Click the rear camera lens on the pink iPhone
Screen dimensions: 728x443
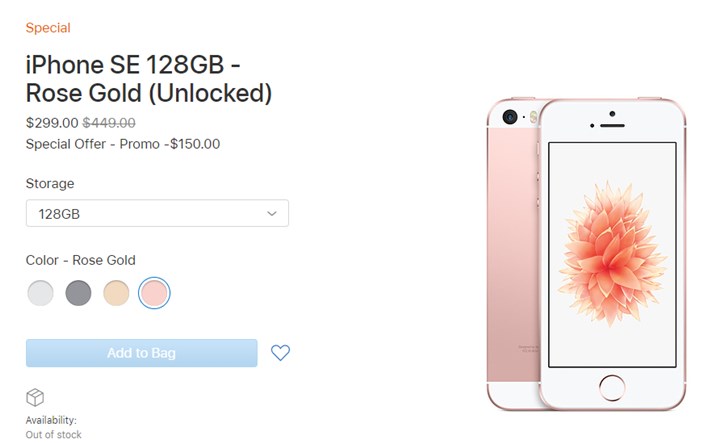pos(509,116)
